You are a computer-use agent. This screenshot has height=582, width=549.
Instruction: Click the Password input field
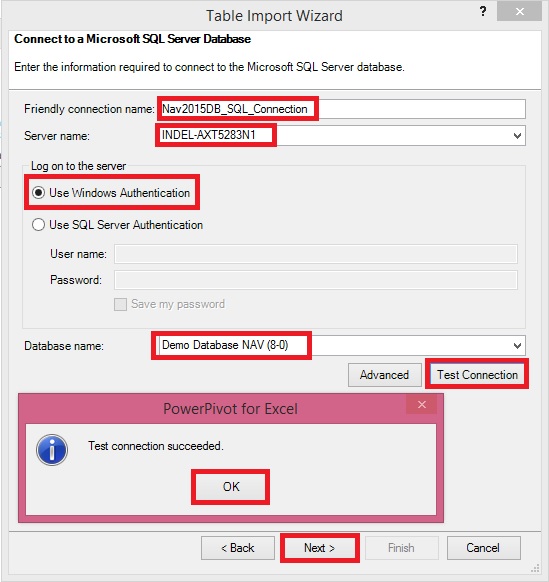[316, 280]
